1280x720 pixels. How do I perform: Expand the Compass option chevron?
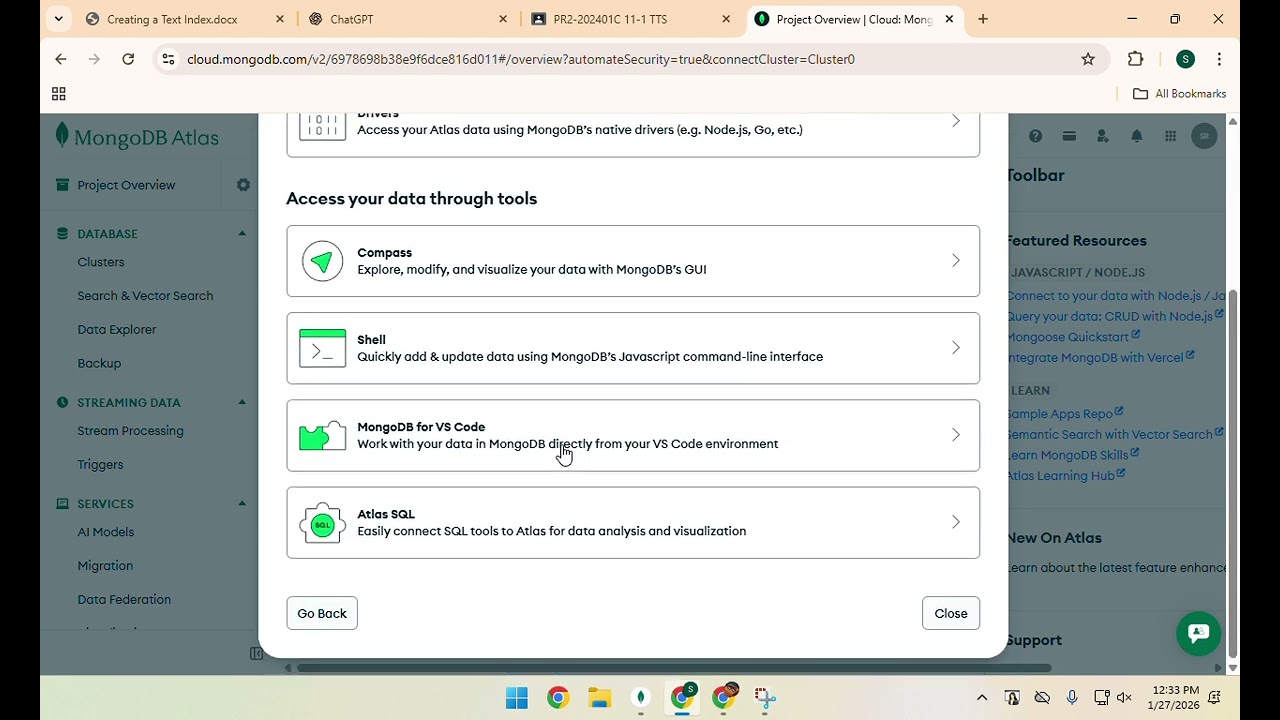(x=956, y=261)
